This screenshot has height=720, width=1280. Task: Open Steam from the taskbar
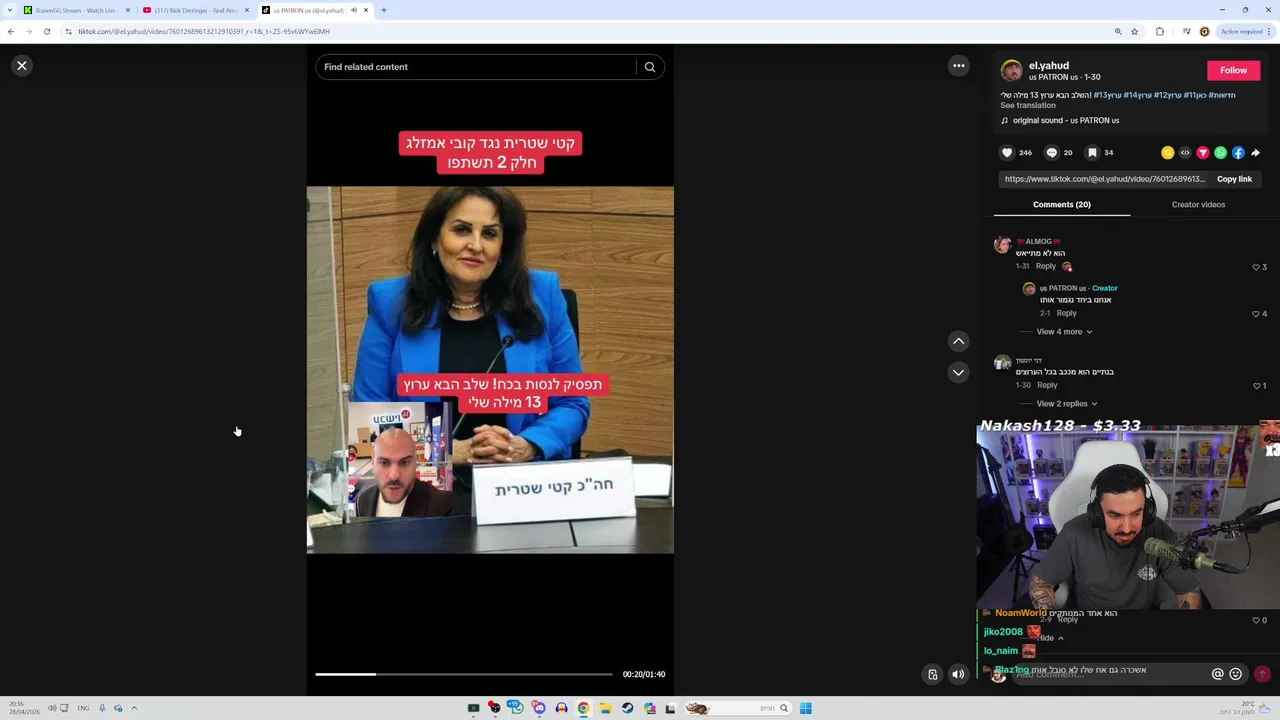[627, 708]
